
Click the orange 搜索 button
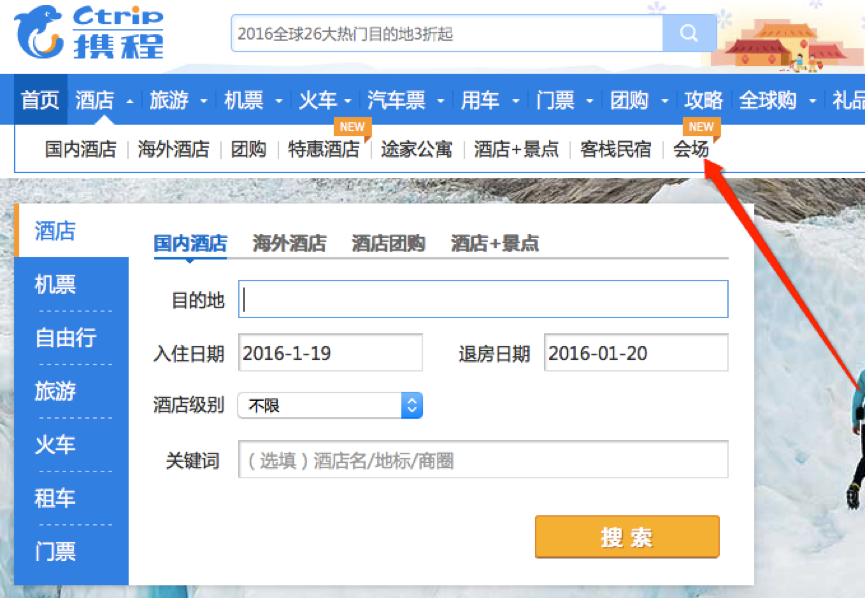coord(627,537)
